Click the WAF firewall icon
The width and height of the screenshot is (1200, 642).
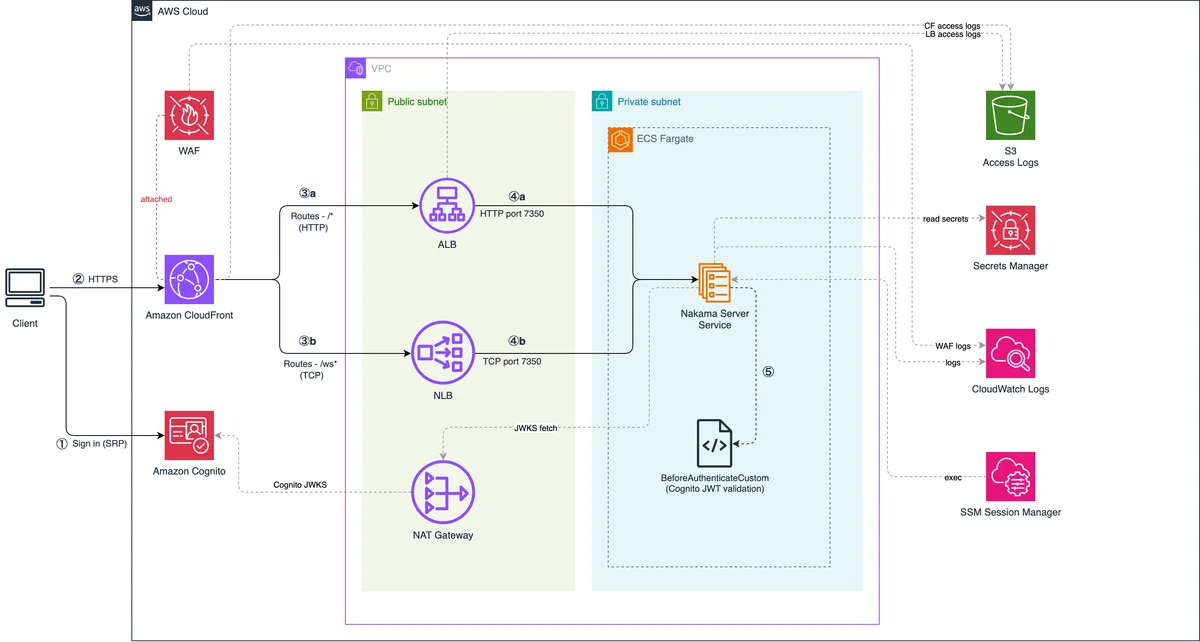[189, 116]
